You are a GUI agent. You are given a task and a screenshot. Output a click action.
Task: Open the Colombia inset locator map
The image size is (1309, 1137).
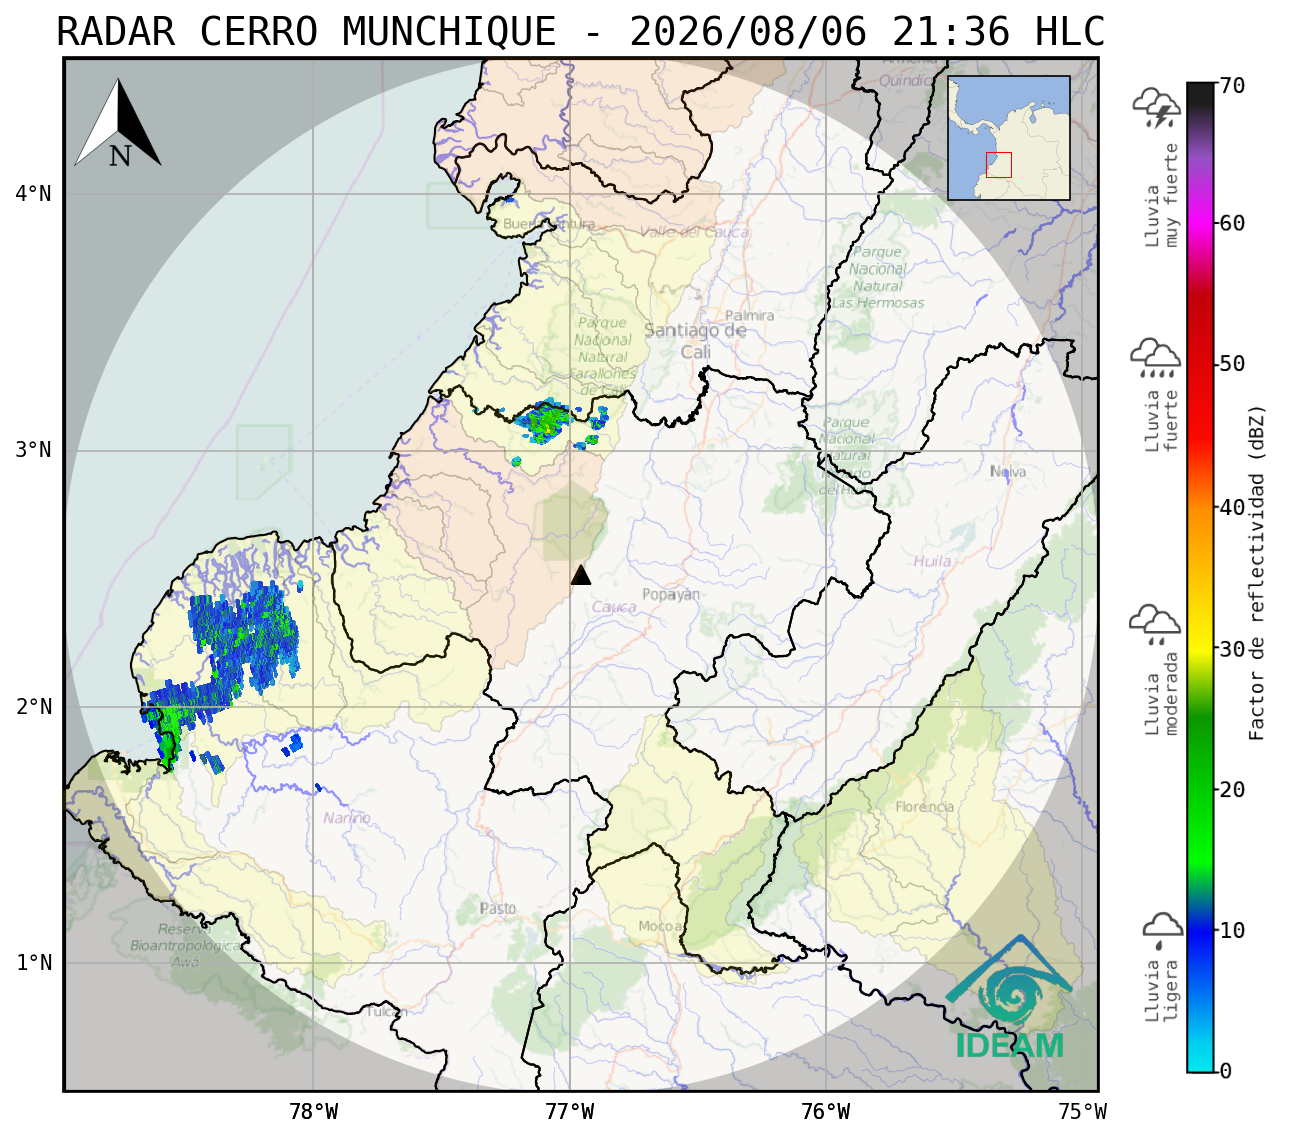point(1009,138)
